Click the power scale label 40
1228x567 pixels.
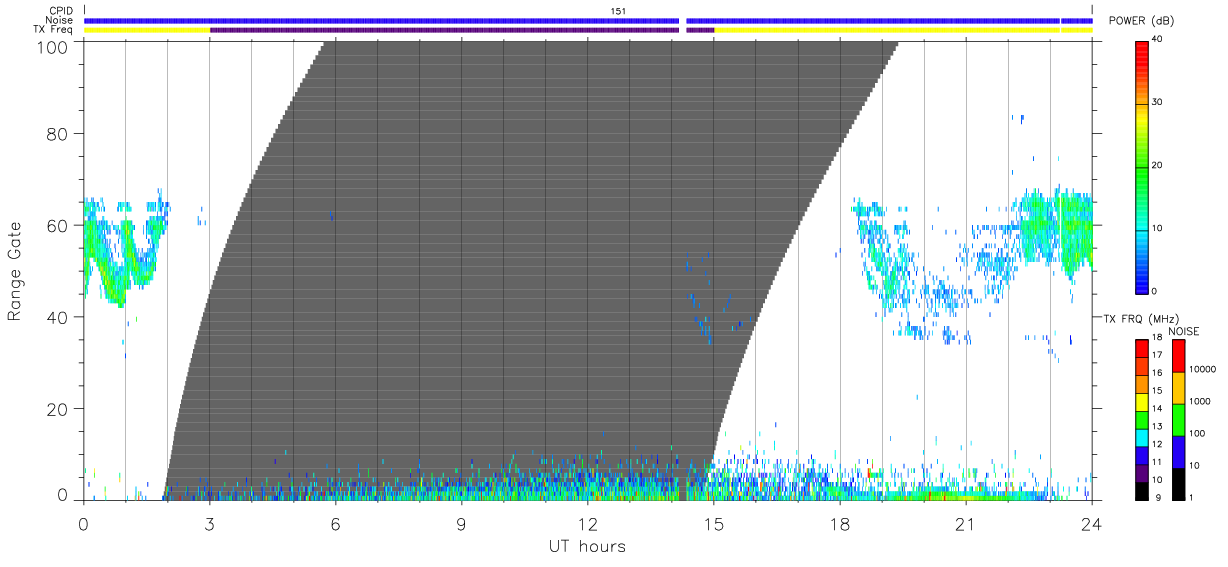coord(1157,40)
